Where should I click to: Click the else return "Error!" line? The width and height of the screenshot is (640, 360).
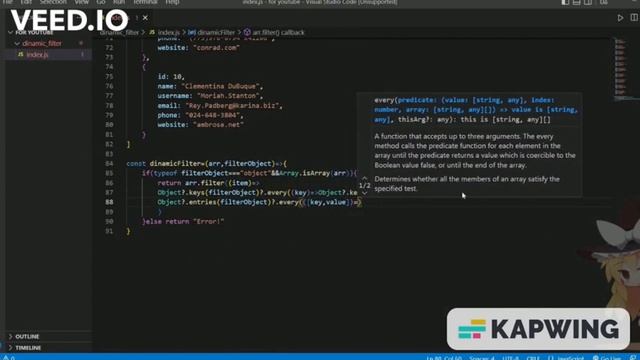click(183, 221)
